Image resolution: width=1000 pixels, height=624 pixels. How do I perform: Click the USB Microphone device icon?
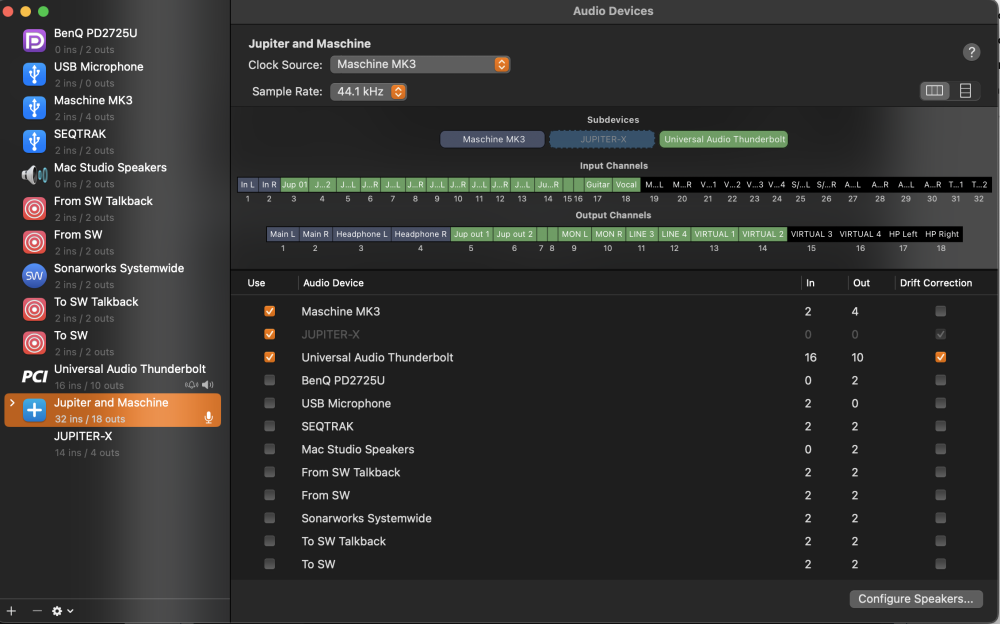click(34, 75)
